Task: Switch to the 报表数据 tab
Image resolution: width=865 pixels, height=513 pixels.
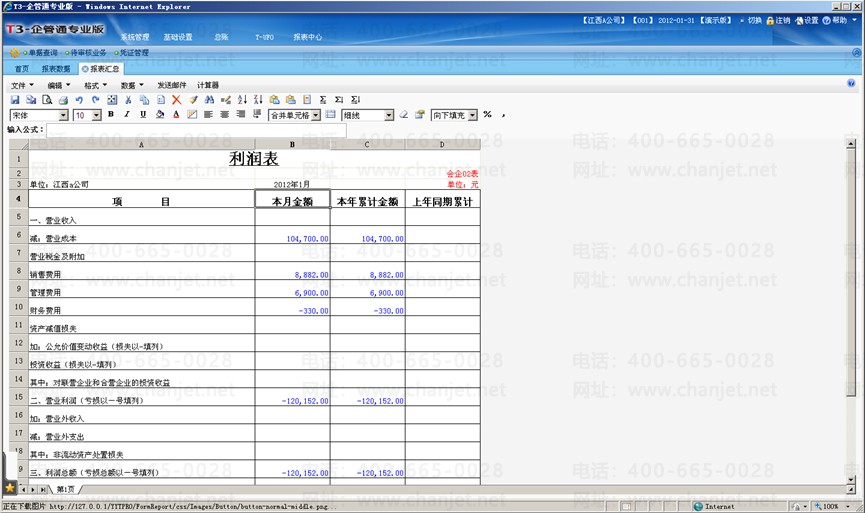Action: 56,69
